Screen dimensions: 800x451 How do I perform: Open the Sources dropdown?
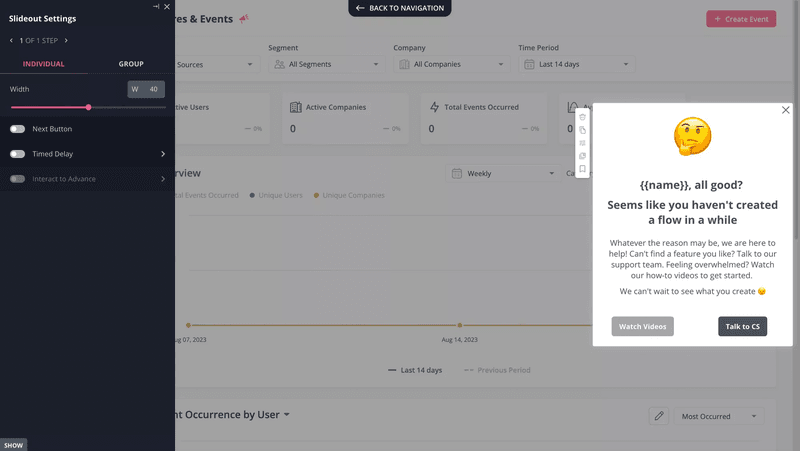(217, 64)
